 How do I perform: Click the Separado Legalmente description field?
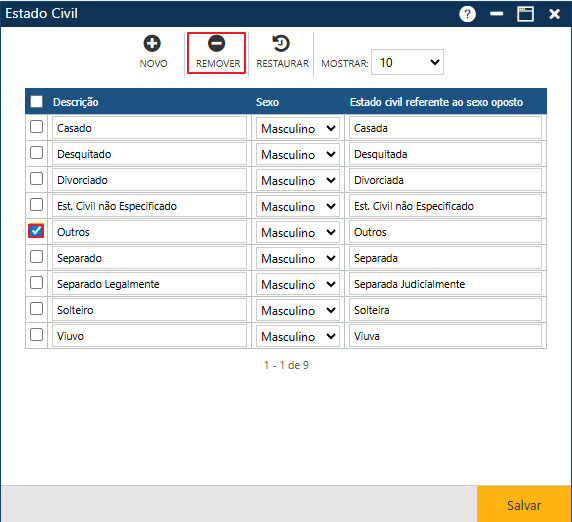tap(149, 284)
